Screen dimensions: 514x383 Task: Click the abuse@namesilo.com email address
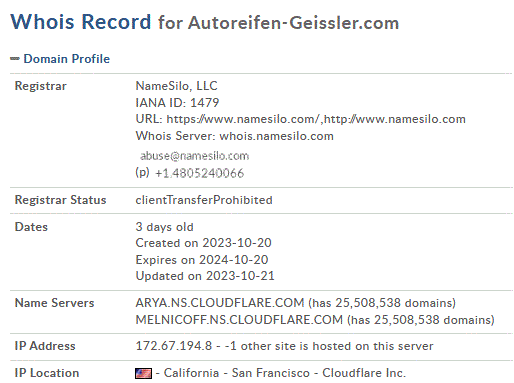click(194, 156)
